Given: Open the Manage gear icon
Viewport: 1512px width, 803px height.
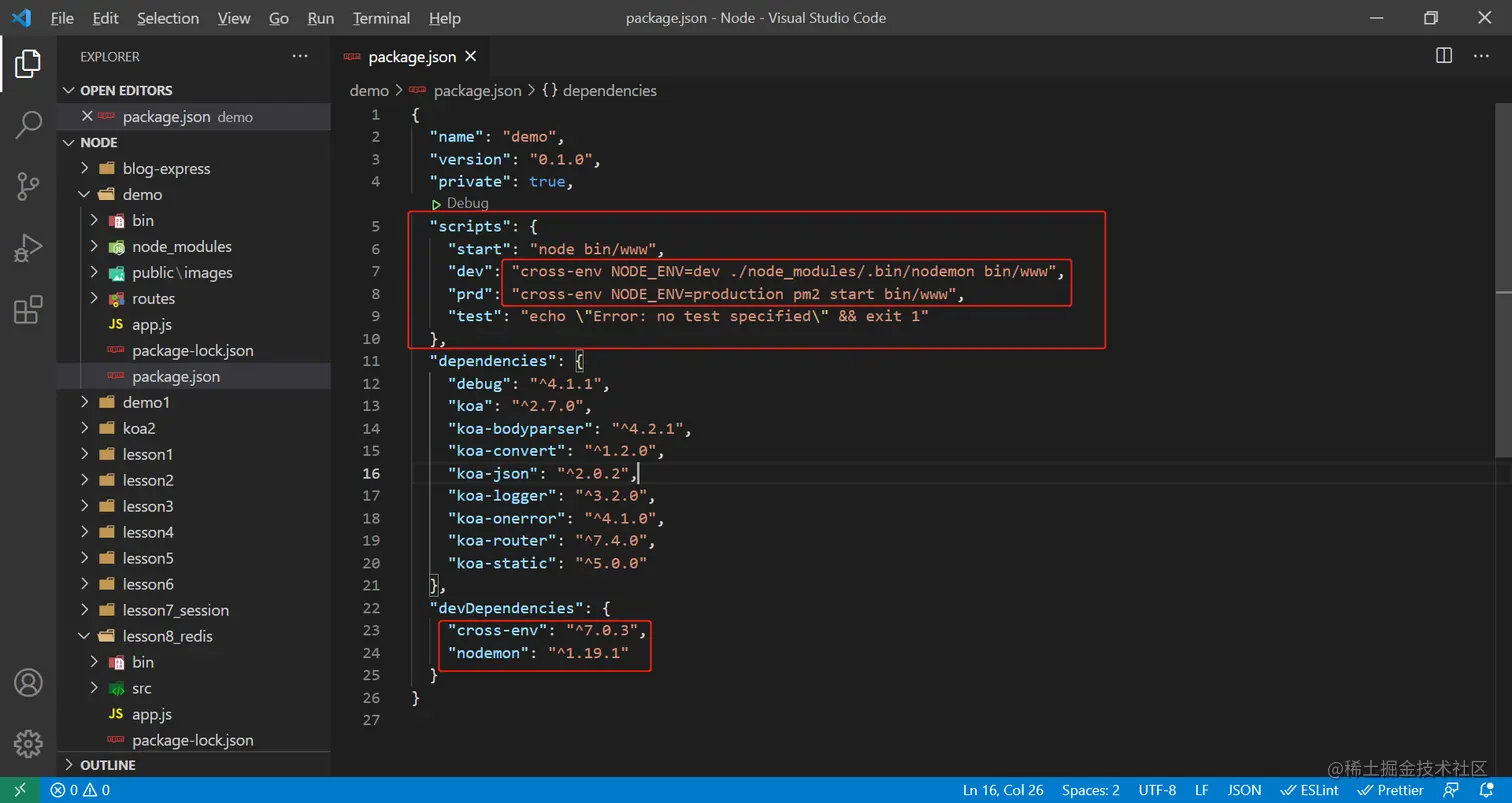Looking at the screenshot, I should tap(28, 743).
